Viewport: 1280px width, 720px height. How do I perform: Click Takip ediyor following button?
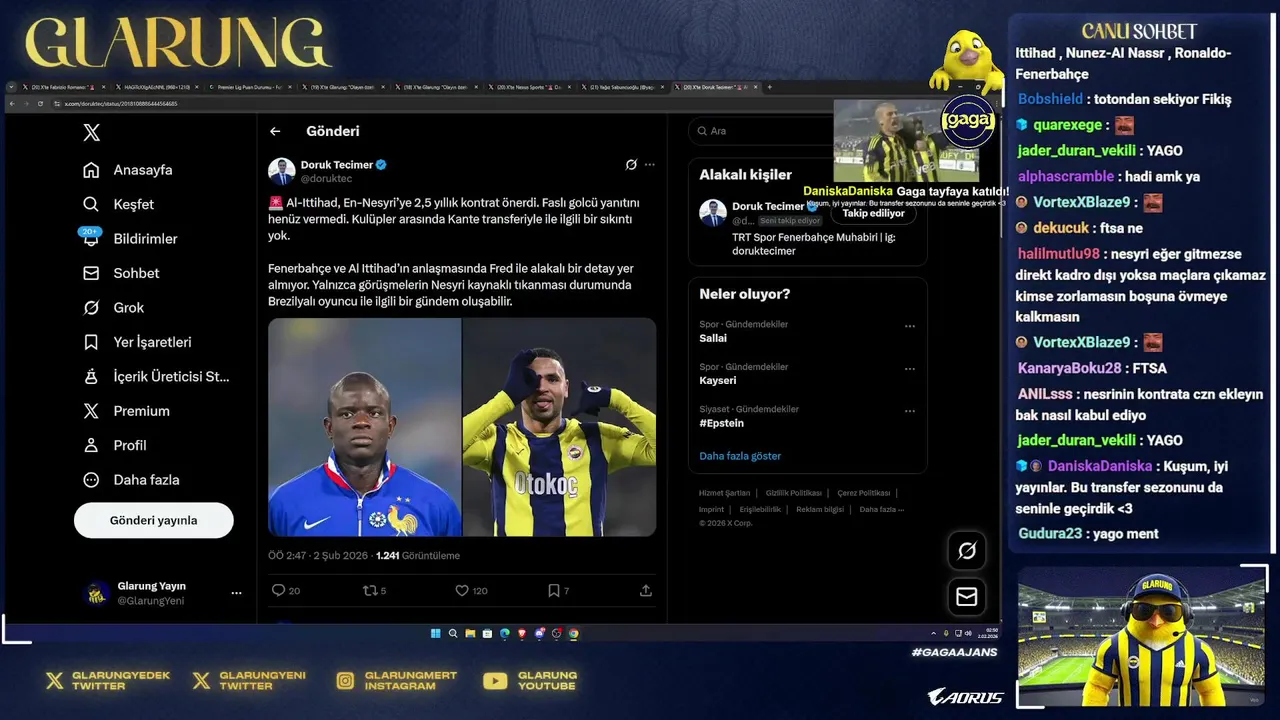coord(873,213)
